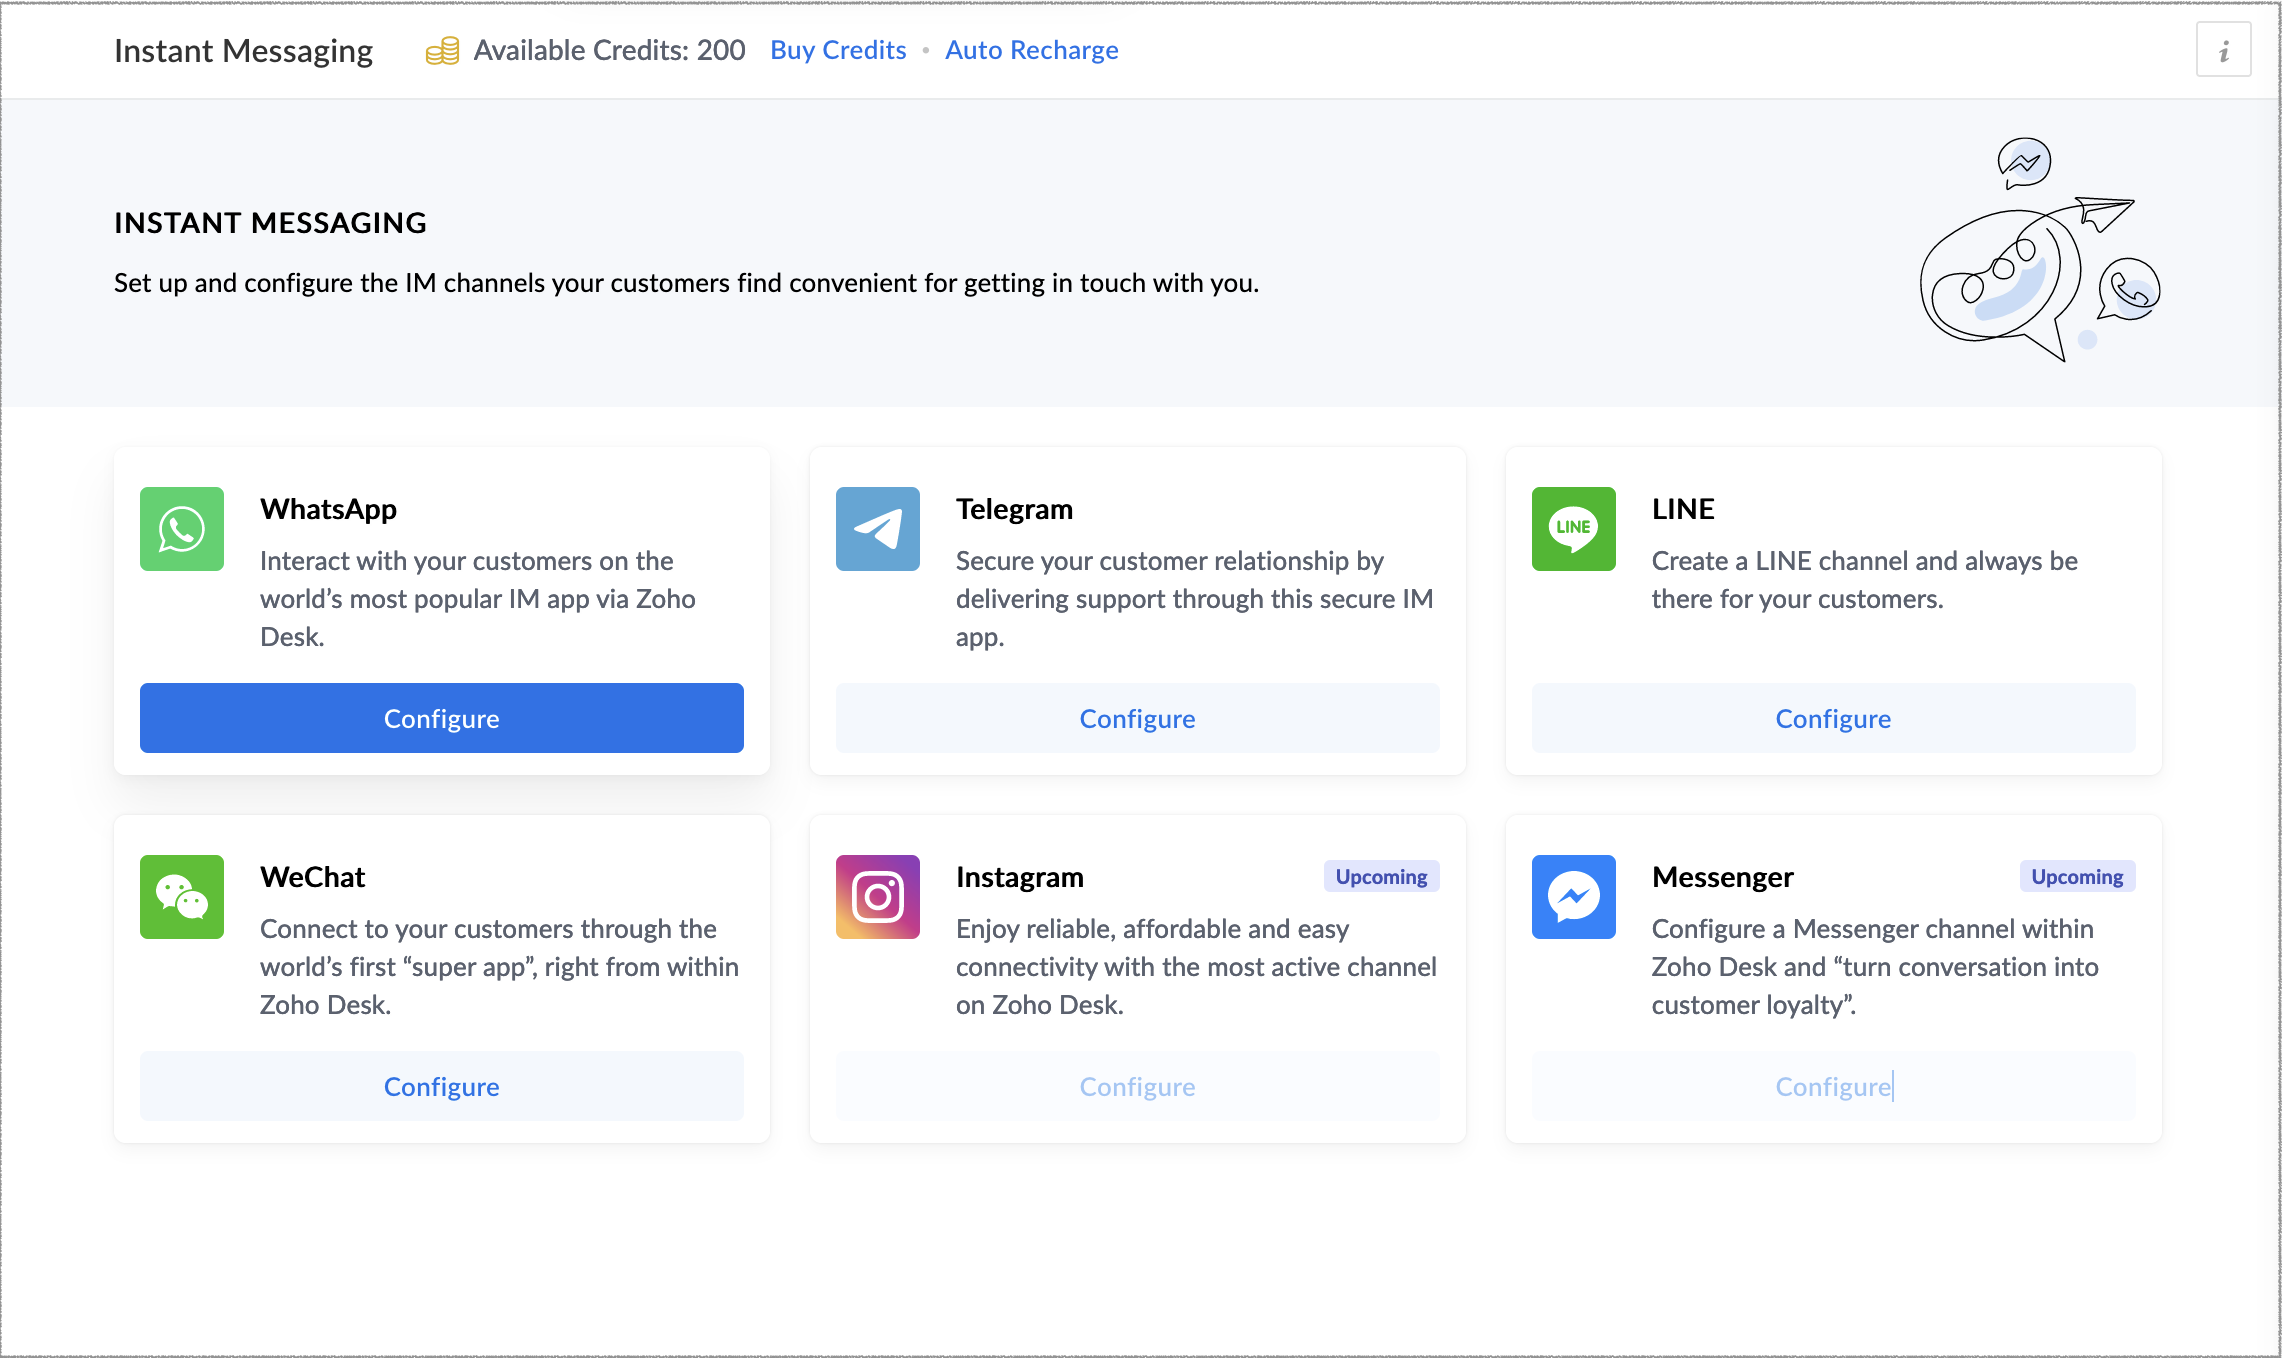This screenshot has height=1358, width=2282.
Task: Click the Available Credits: 200 text
Action: pos(609,50)
